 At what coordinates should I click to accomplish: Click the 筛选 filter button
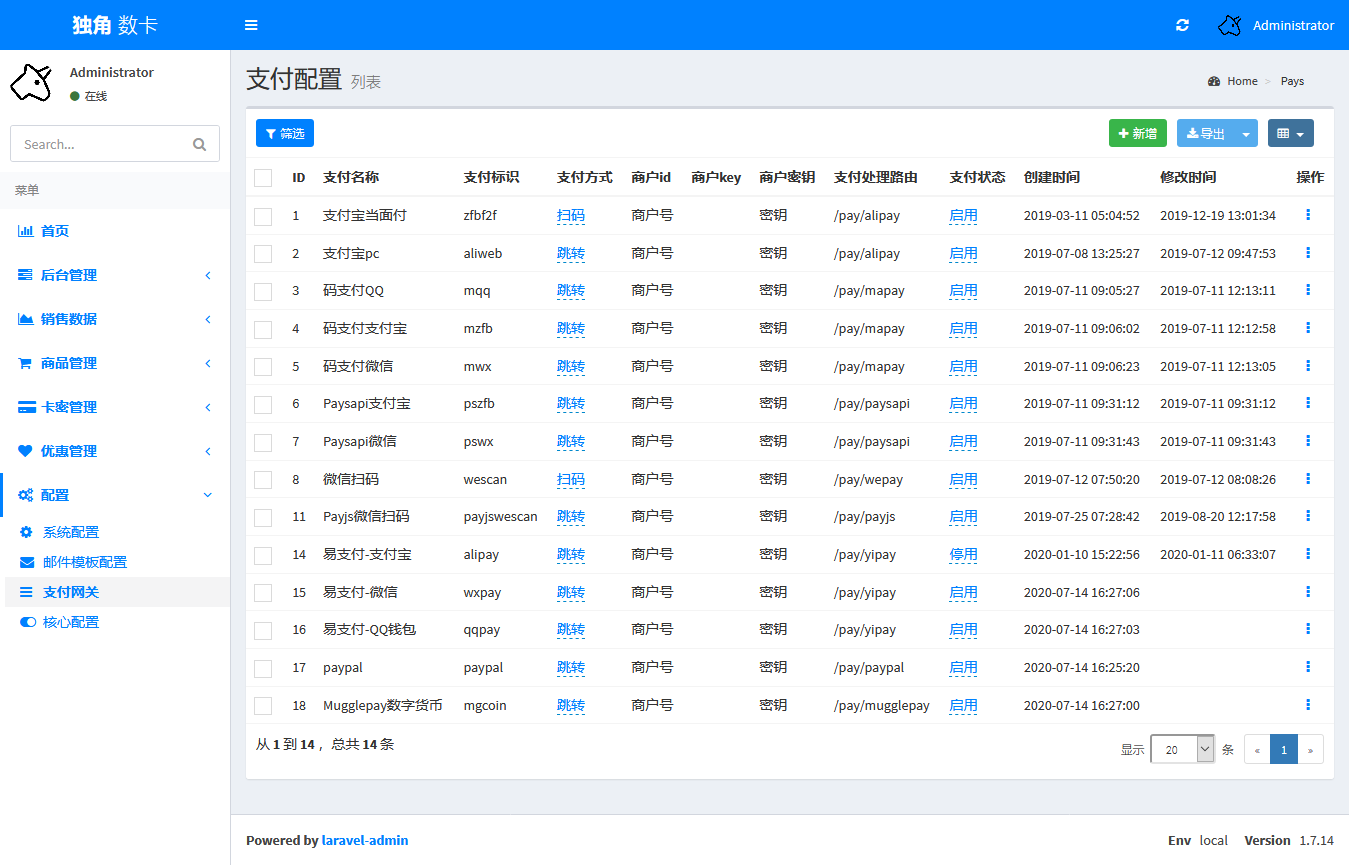(x=285, y=133)
